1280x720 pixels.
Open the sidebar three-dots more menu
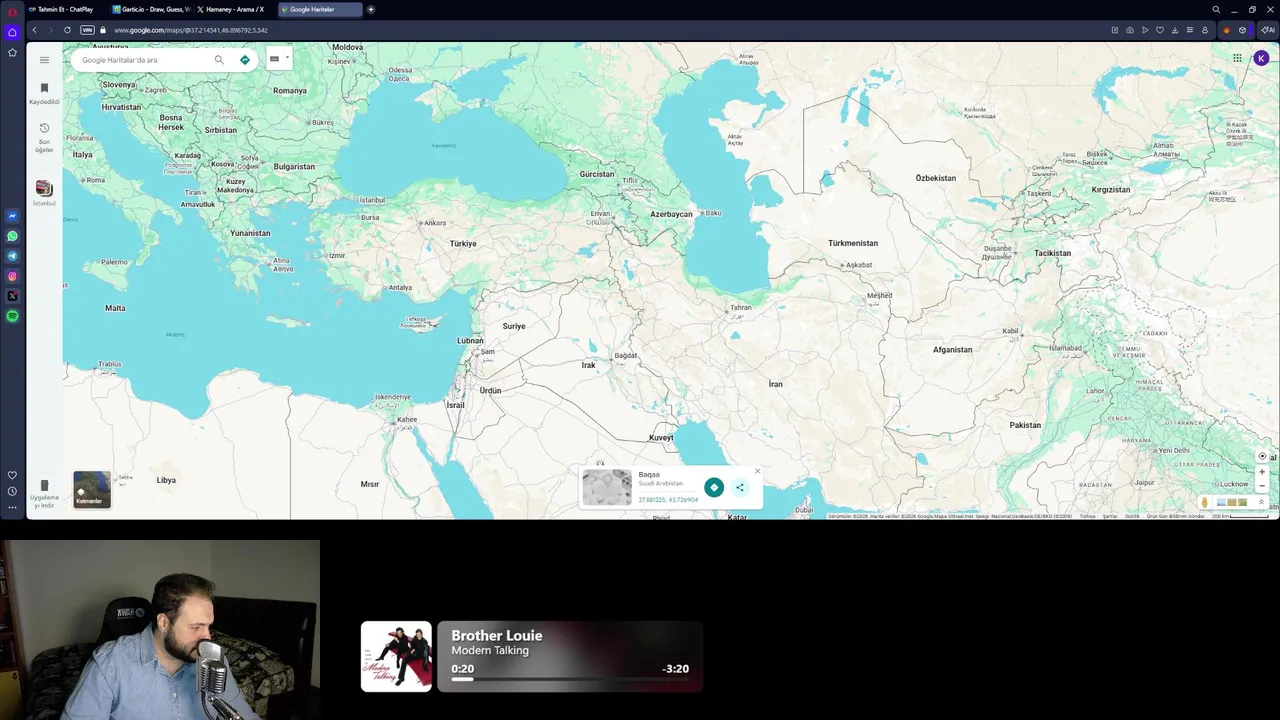point(12,507)
